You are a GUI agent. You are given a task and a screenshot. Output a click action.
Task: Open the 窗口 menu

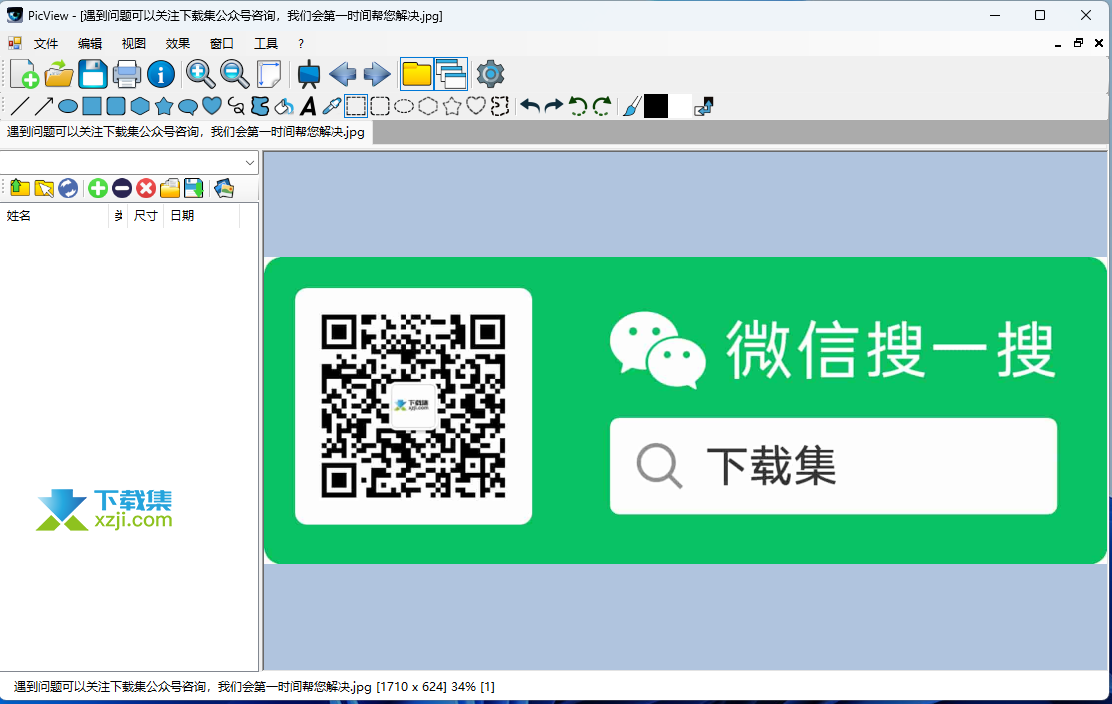(222, 43)
